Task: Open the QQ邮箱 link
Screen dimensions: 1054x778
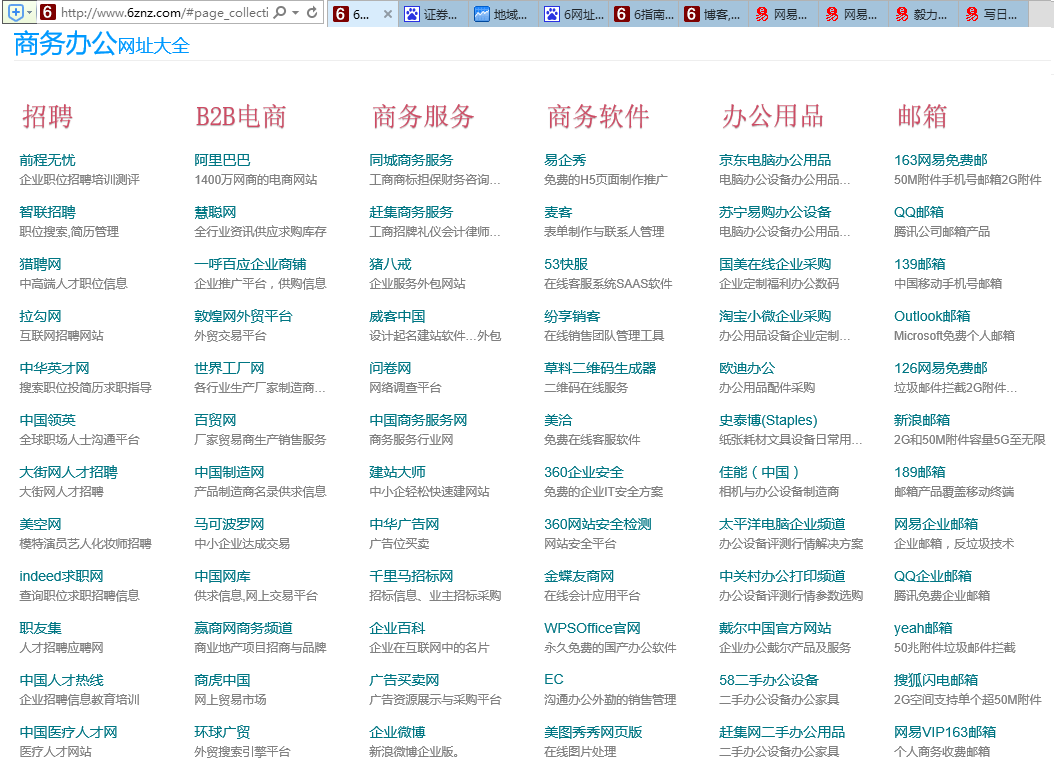Action: coord(918,212)
